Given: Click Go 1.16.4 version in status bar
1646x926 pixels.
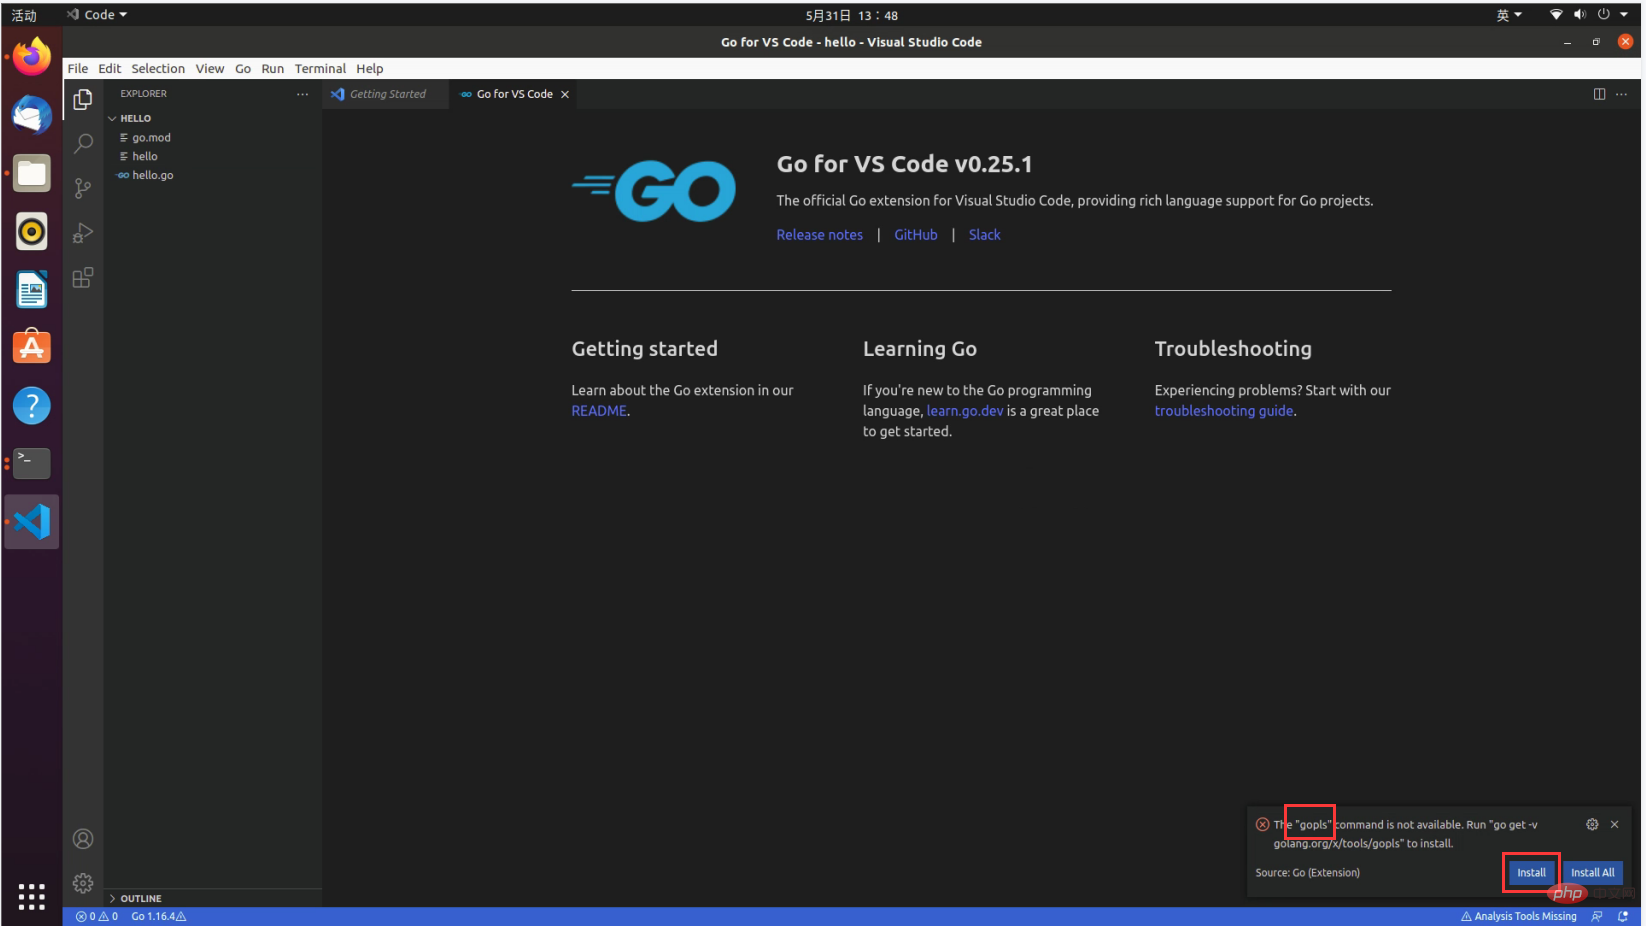Looking at the screenshot, I should click(158, 916).
